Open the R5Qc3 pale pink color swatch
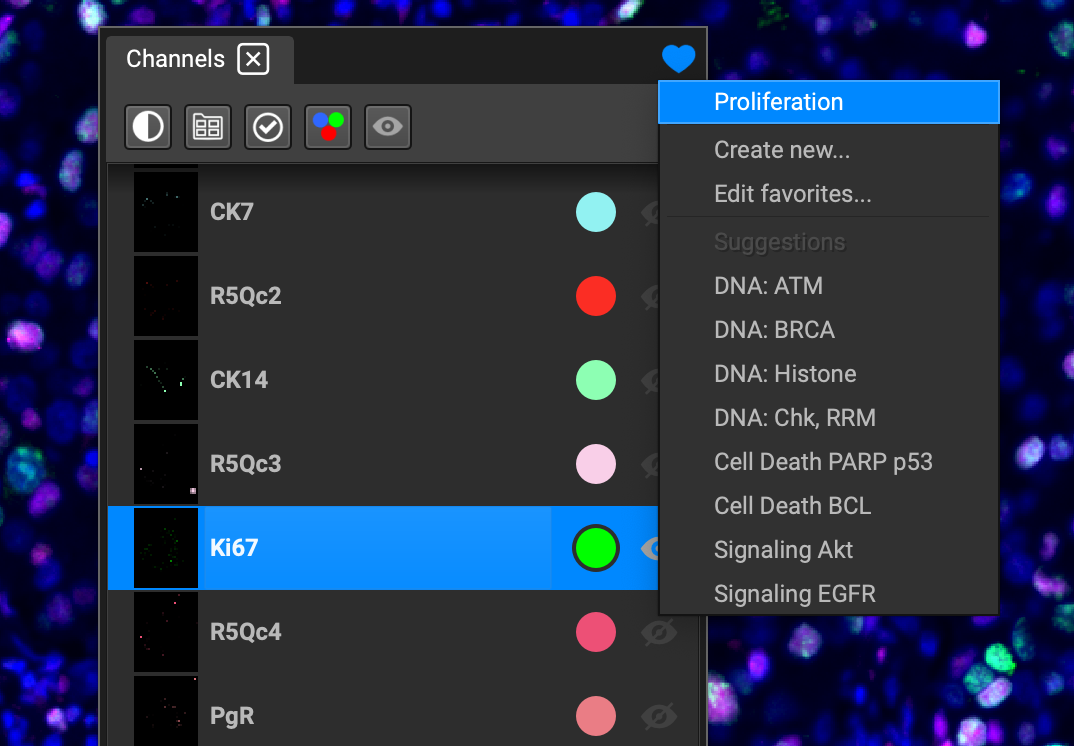This screenshot has height=746, width=1074. coord(596,464)
